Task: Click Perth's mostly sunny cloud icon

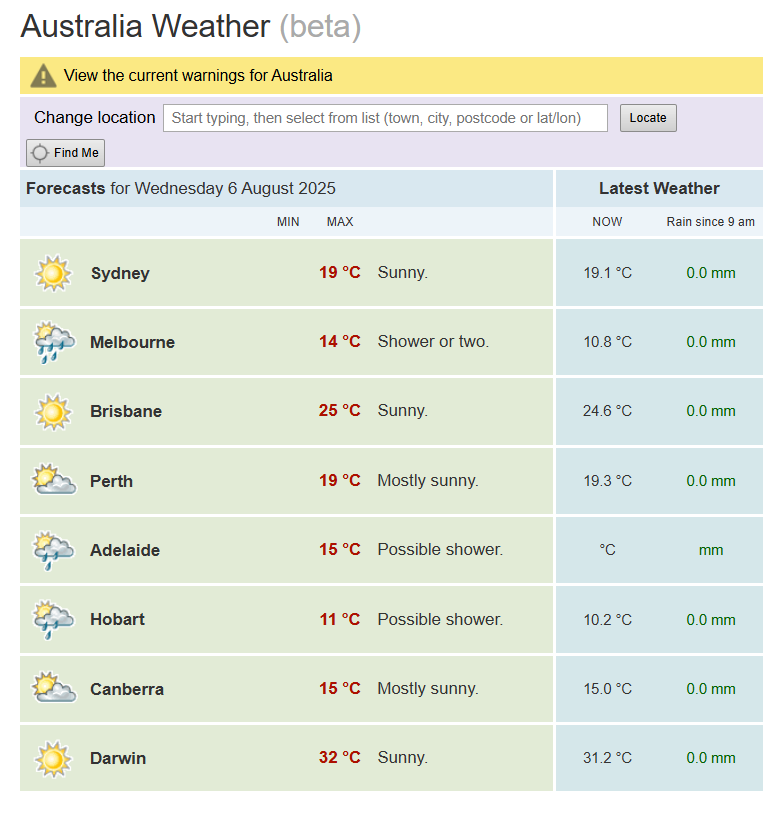Action: pyautogui.click(x=53, y=481)
